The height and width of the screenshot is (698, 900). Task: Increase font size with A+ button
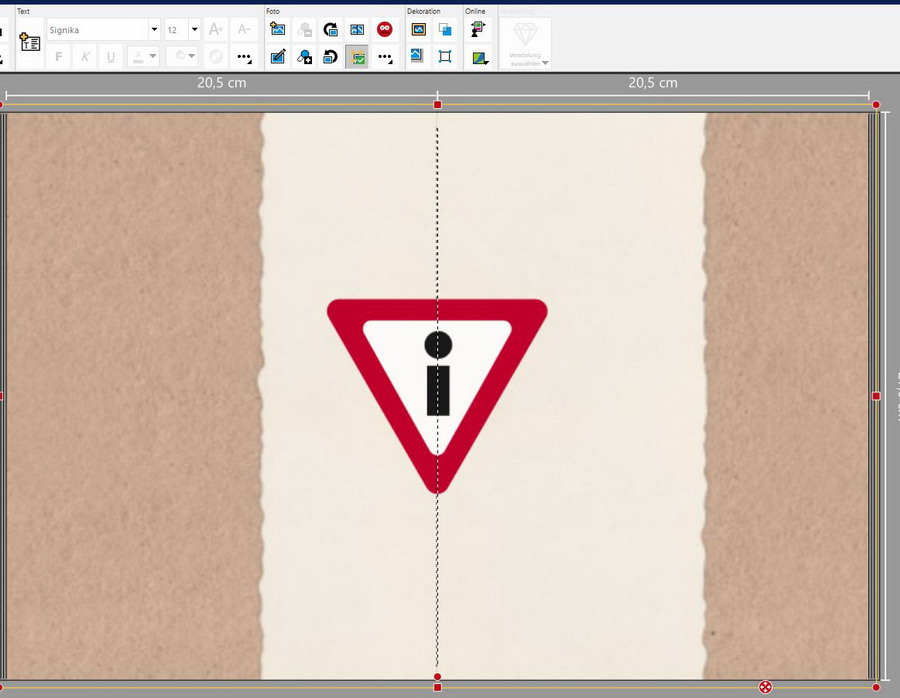[x=216, y=30]
